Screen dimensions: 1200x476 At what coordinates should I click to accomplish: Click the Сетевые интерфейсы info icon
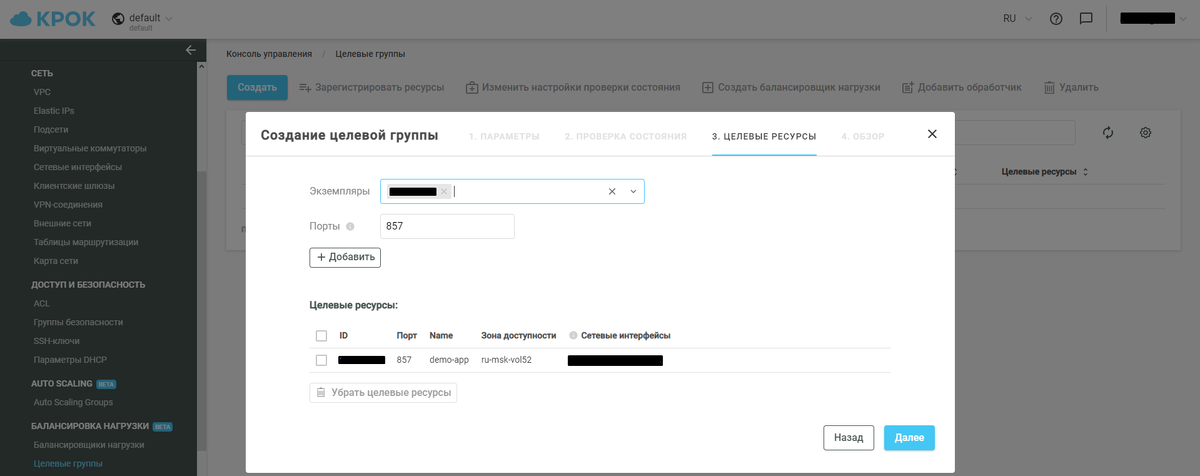click(573, 336)
